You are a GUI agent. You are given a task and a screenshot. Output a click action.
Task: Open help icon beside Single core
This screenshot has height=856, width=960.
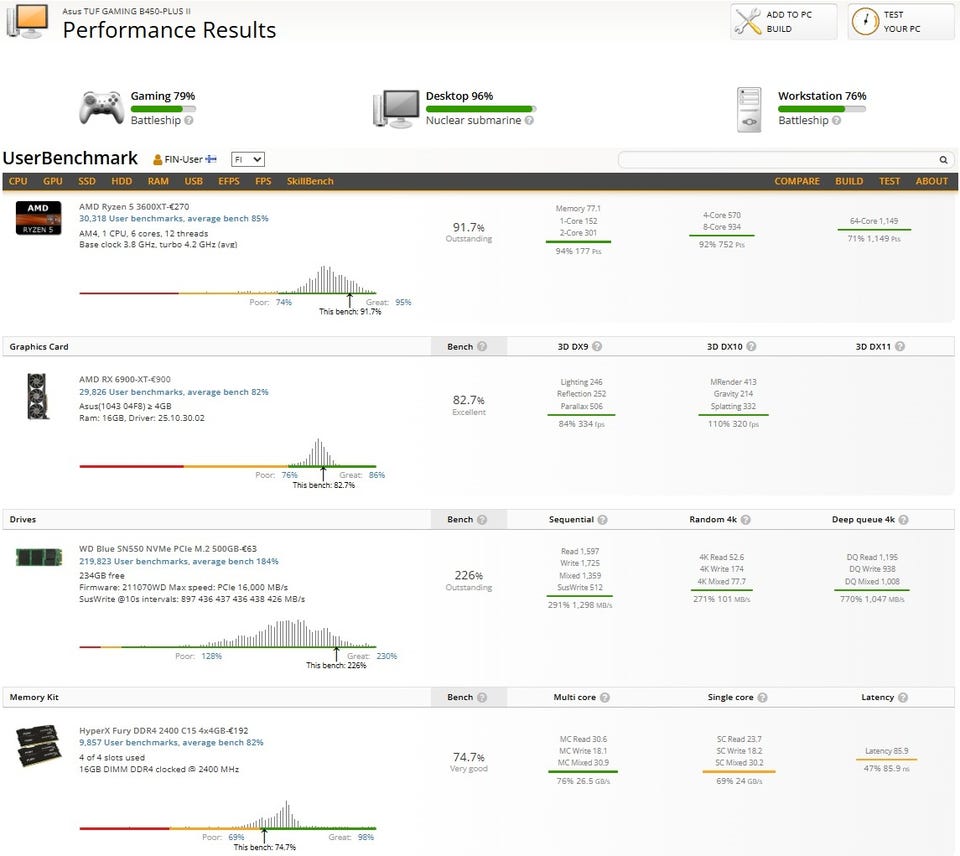pyautogui.click(x=762, y=697)
